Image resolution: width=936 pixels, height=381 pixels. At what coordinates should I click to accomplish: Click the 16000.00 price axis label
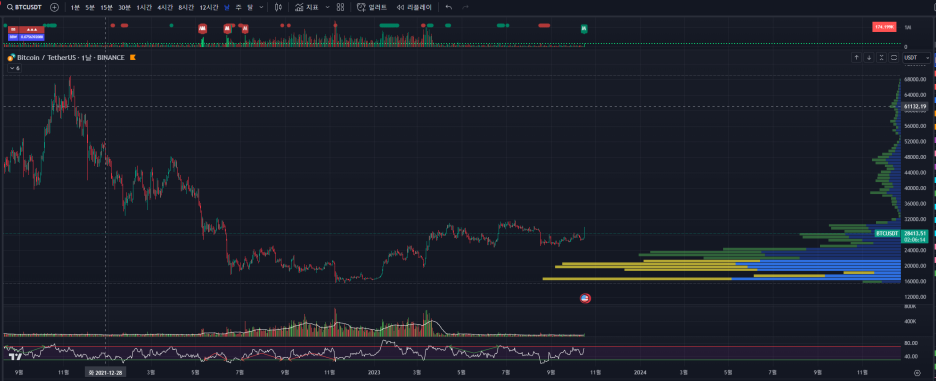coord(915,281)
